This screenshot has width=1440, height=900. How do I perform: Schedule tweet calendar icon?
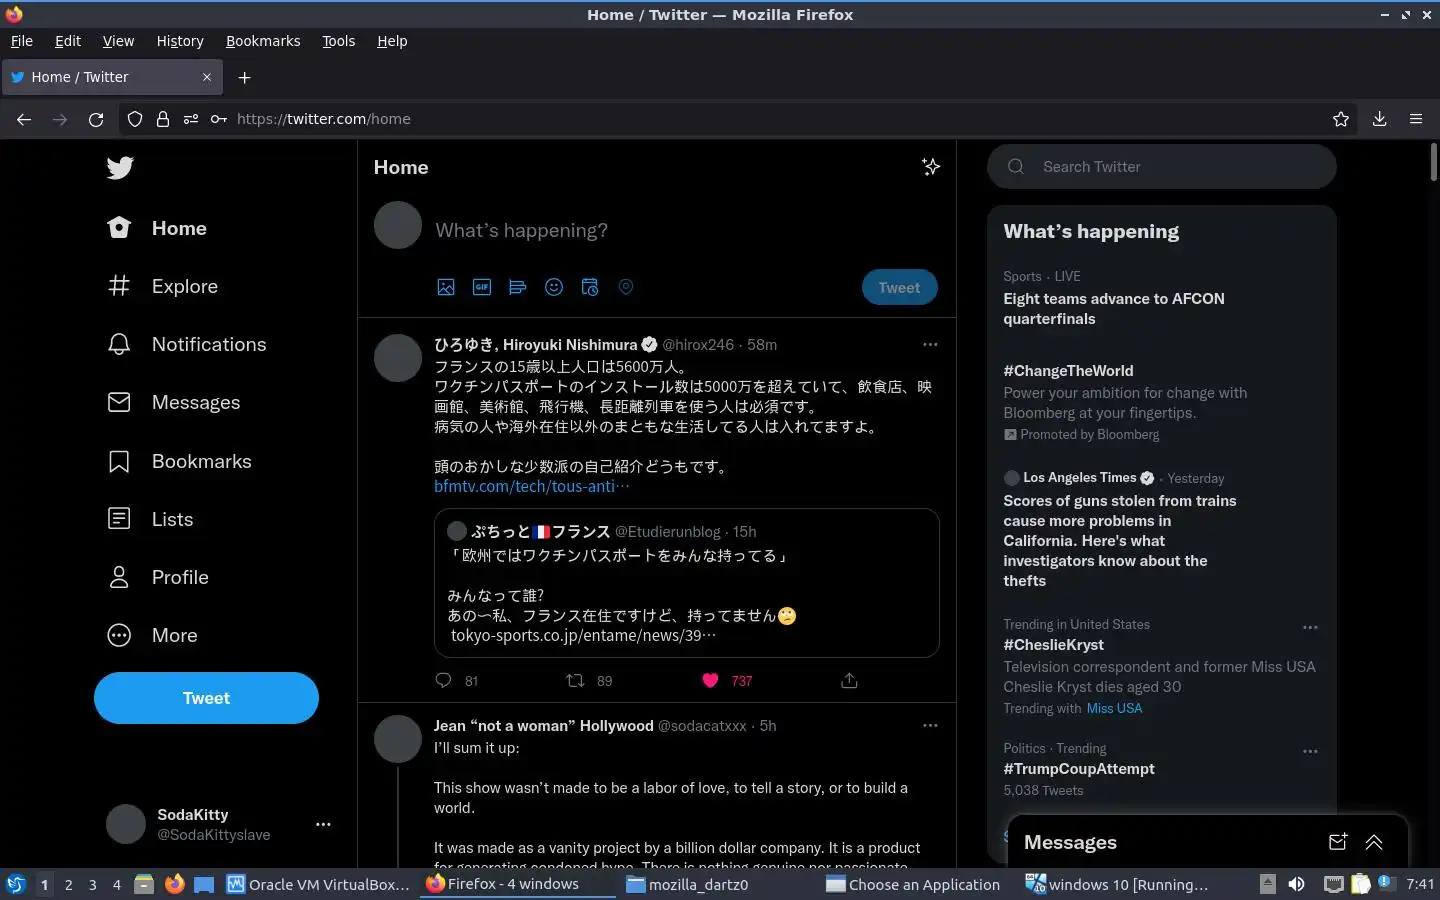tap(590, 287)
